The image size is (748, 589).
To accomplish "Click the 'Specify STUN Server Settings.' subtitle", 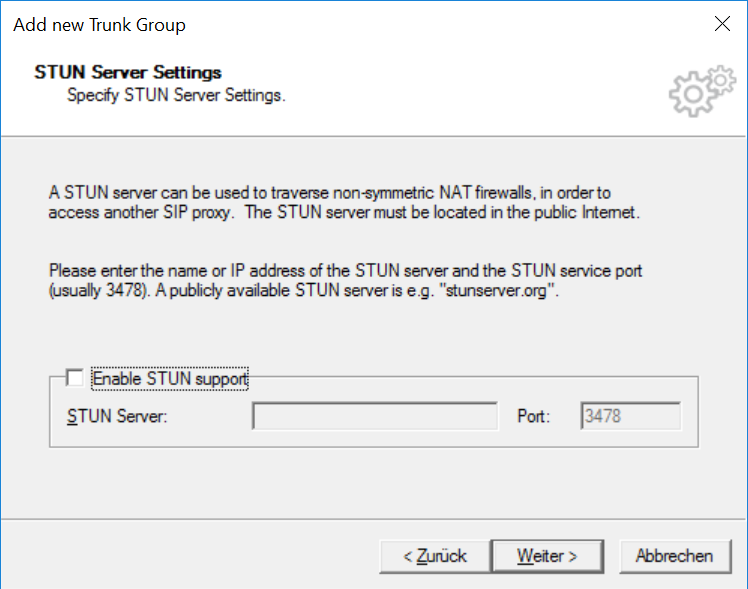I will point(176,95).
